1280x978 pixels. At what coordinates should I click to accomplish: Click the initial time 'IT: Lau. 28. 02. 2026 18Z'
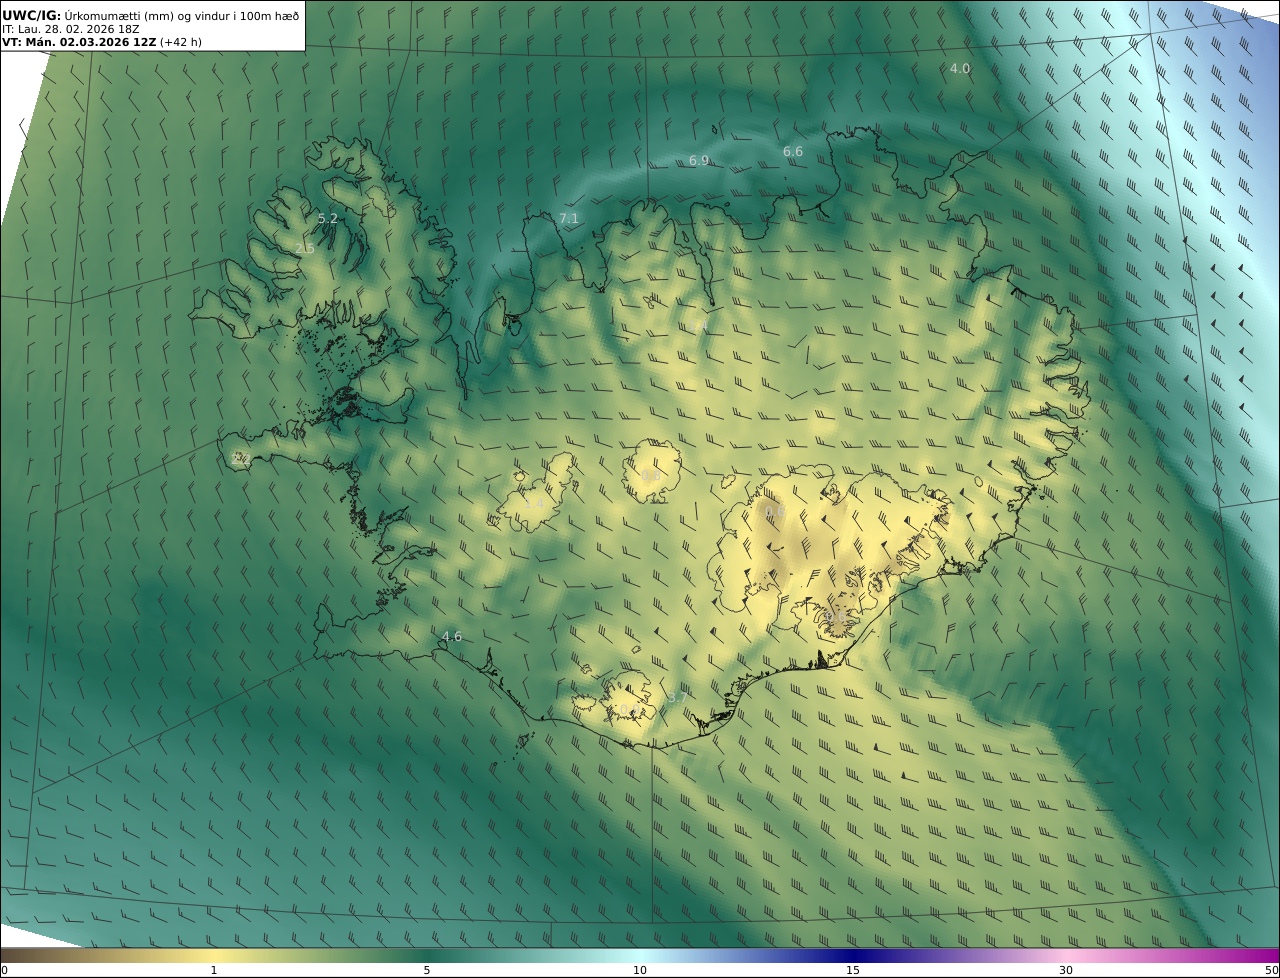[70, 29]
